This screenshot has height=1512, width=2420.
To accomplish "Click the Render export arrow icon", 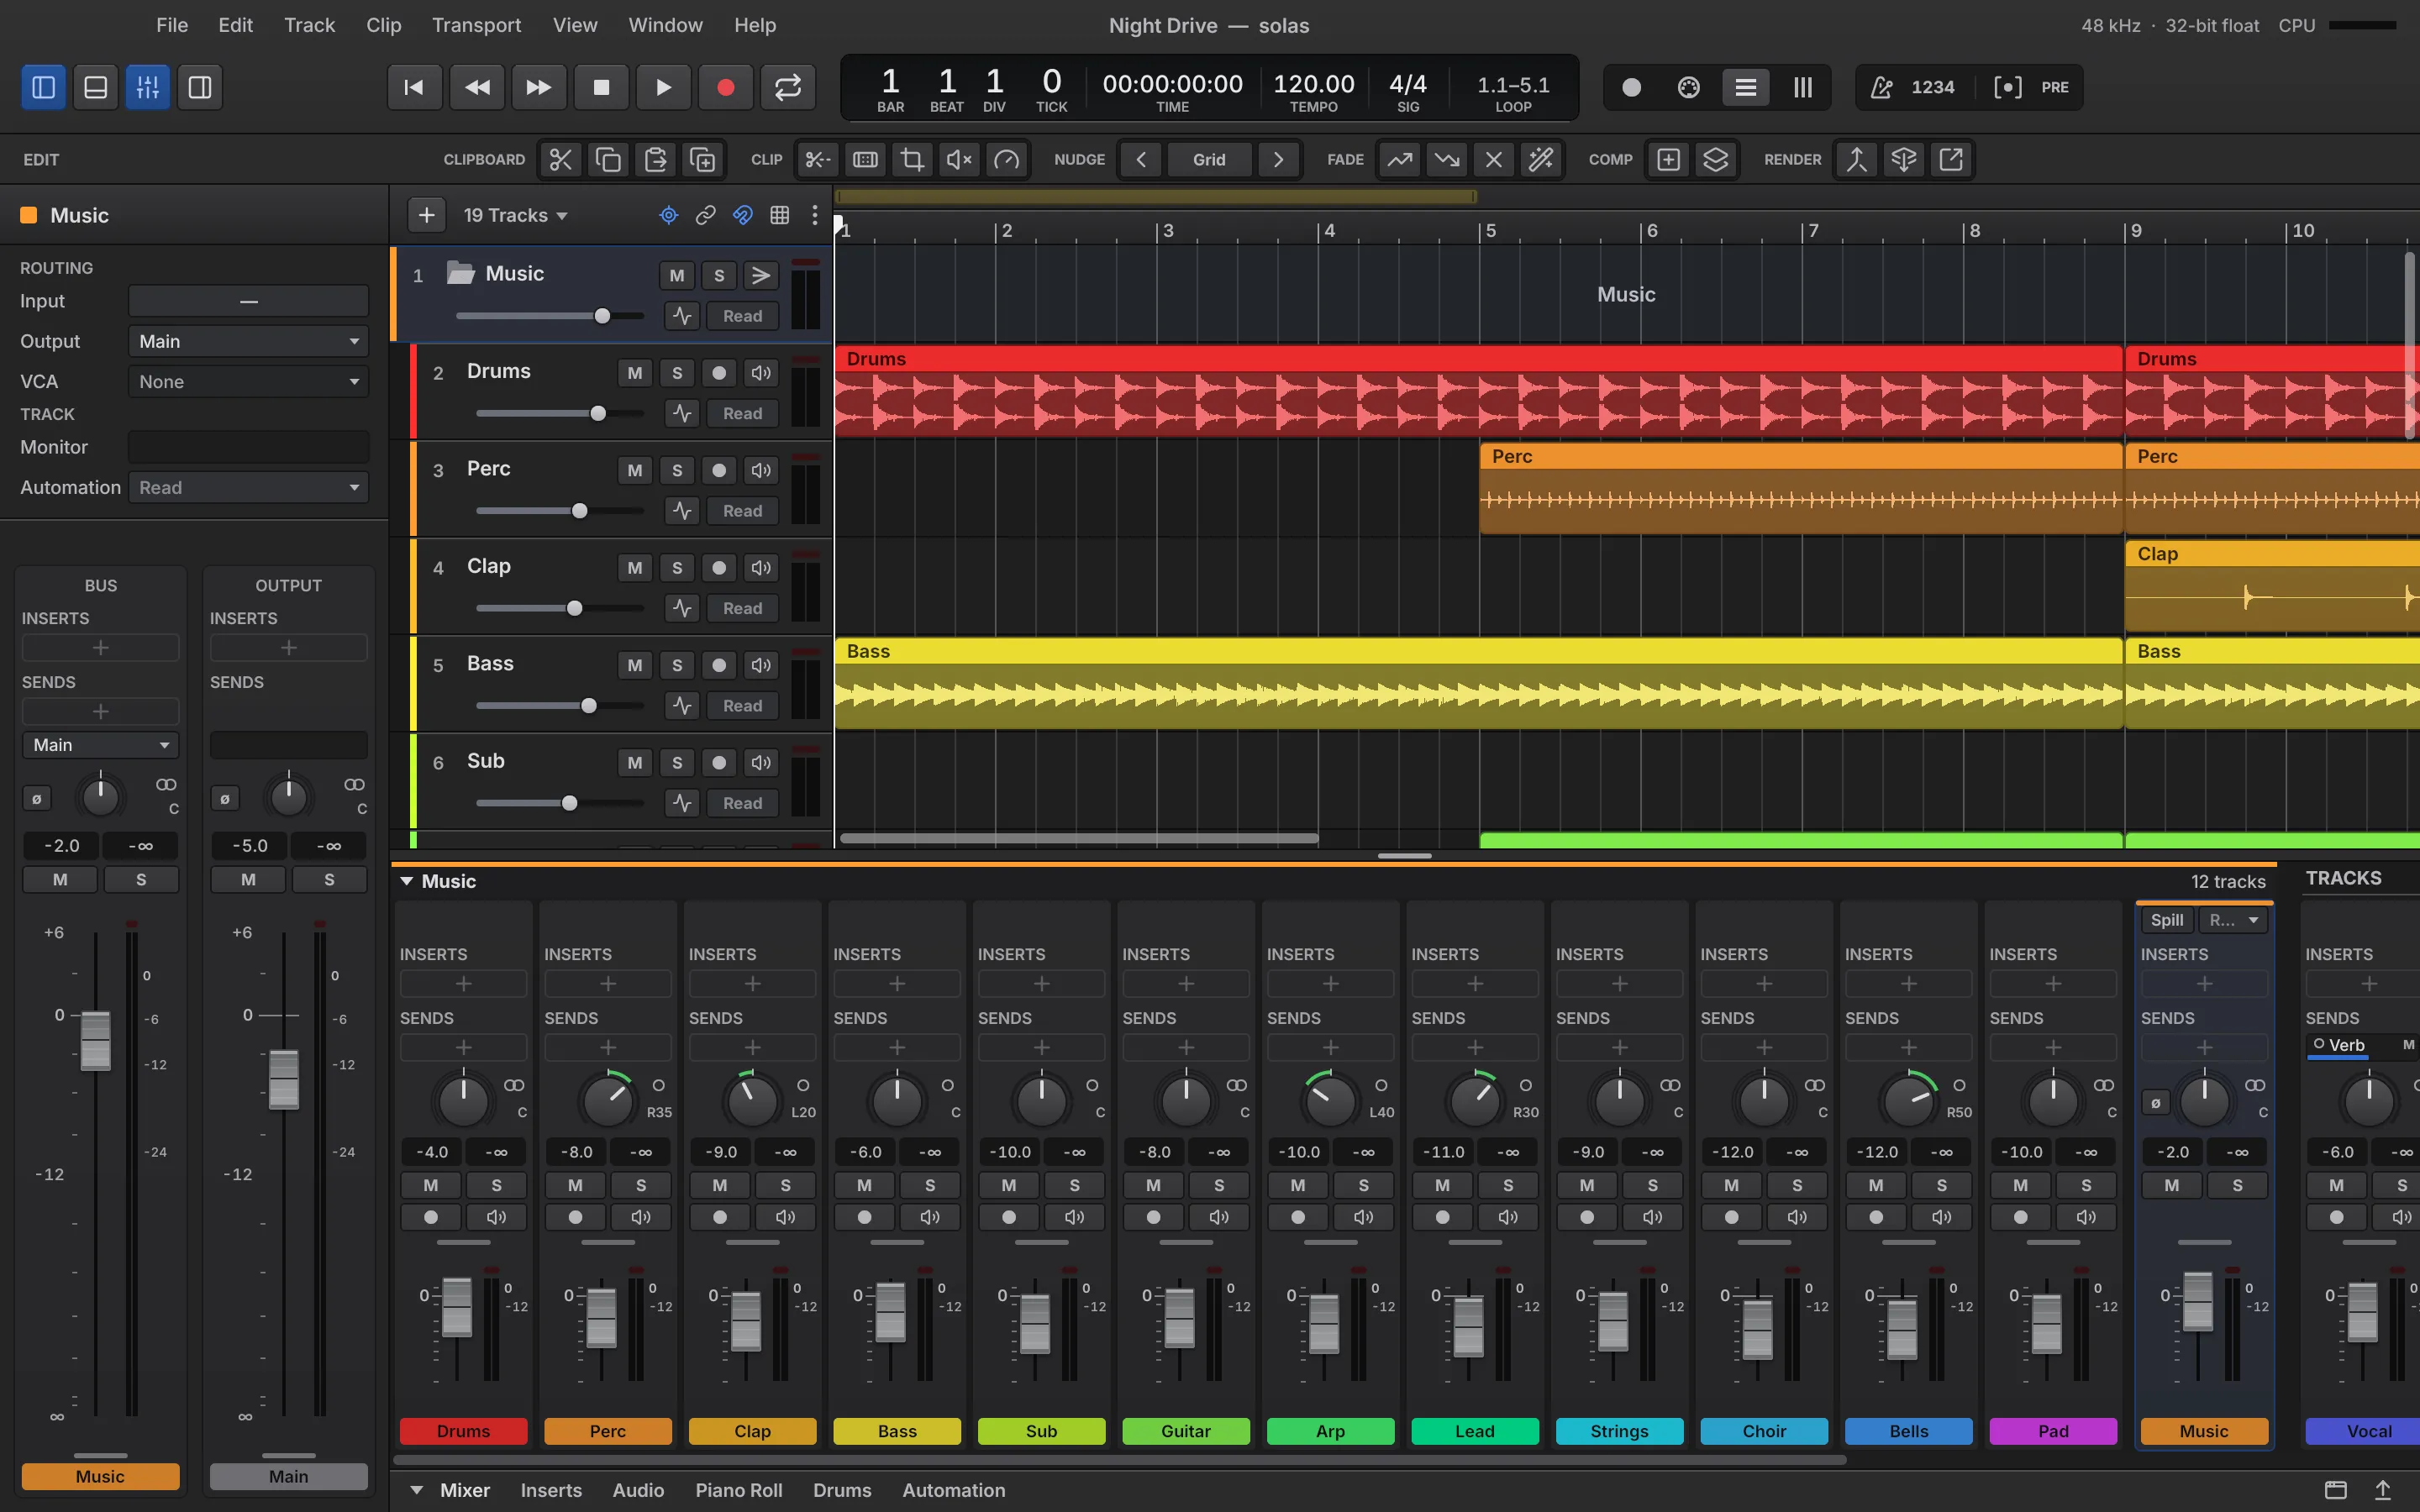I will 1951,160.
